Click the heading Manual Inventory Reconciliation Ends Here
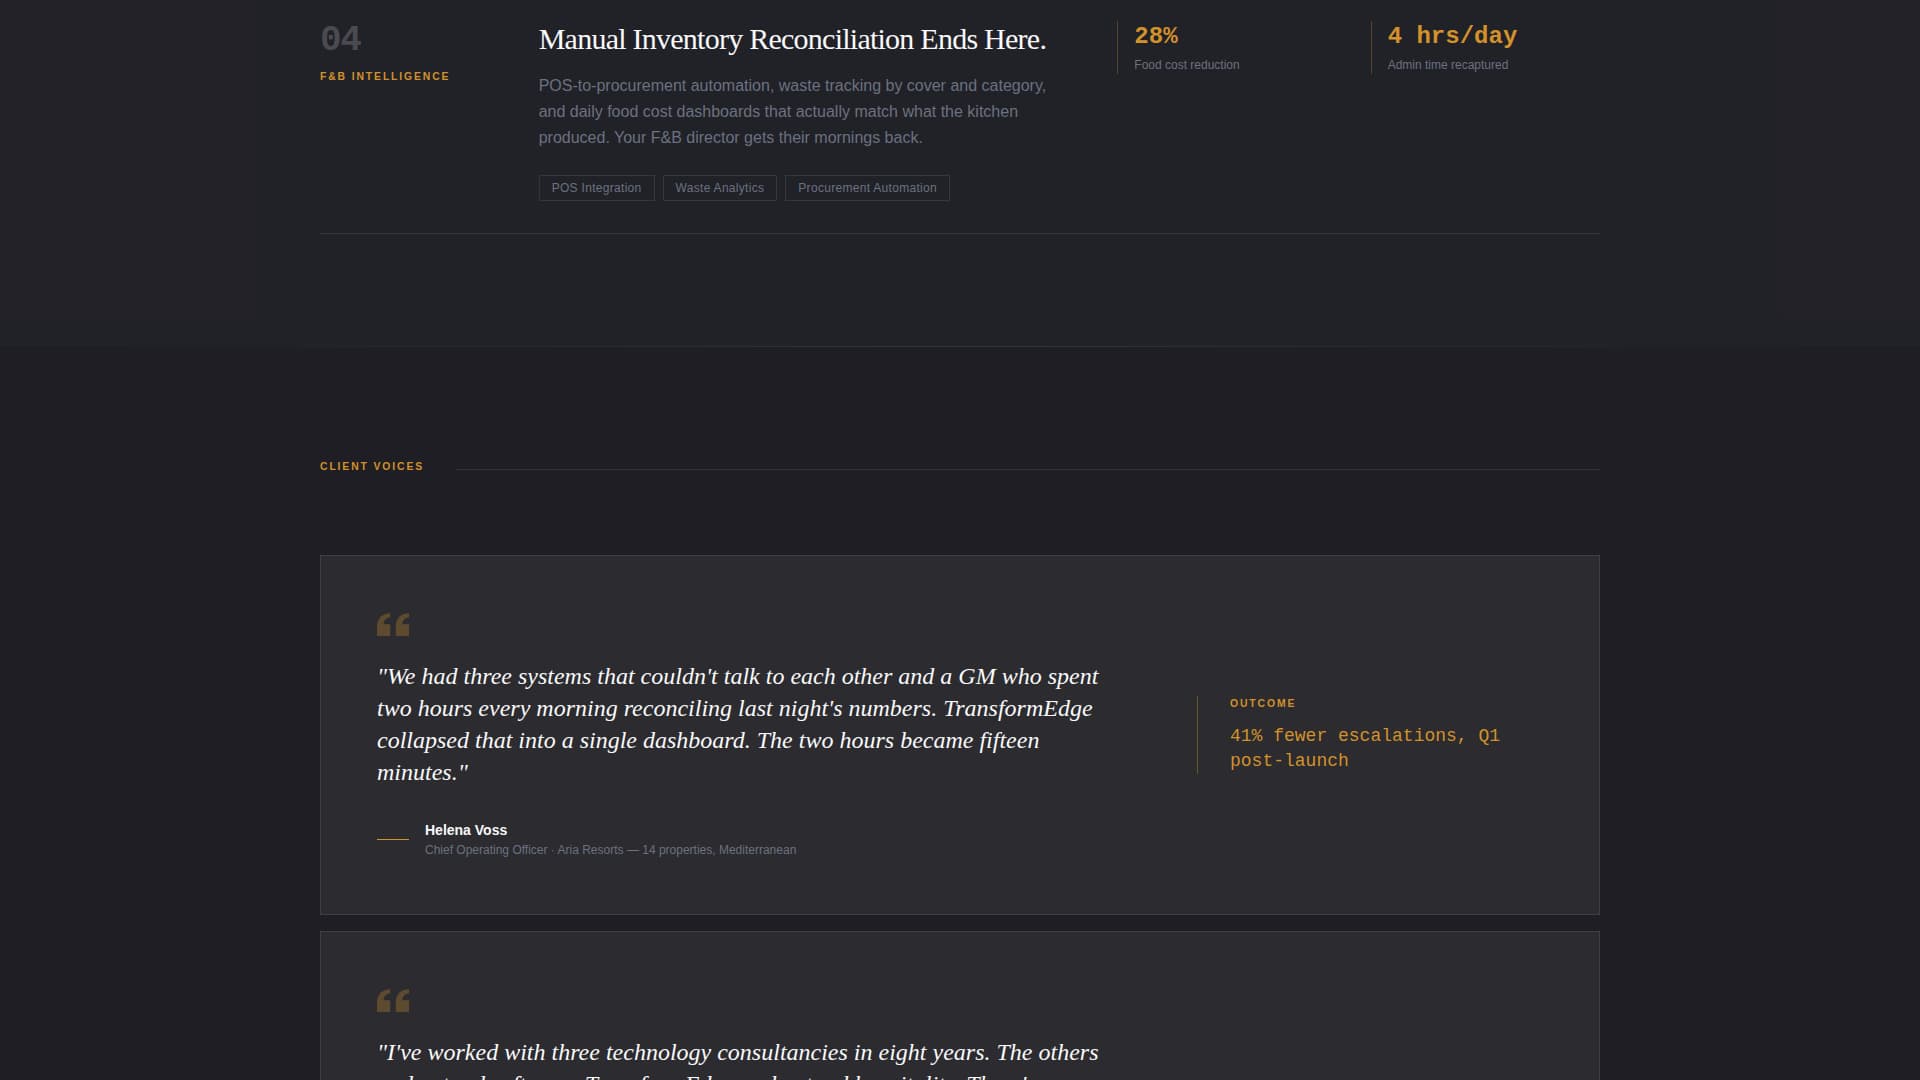The width and height of the screenshot is (1920, 1080). coord(792,40)
